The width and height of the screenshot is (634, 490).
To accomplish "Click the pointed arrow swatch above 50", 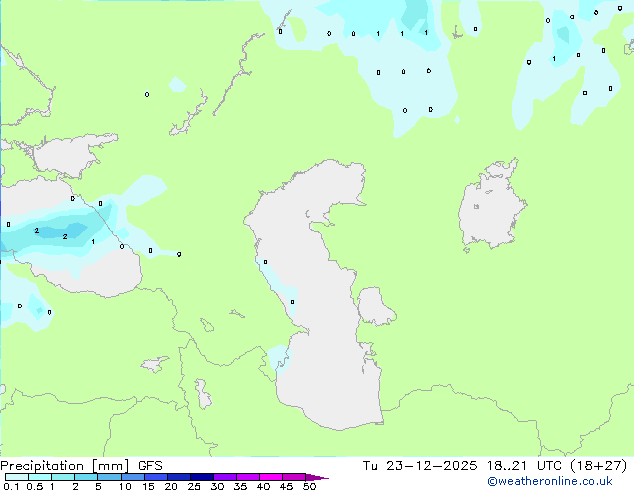I will click(317, 477).
